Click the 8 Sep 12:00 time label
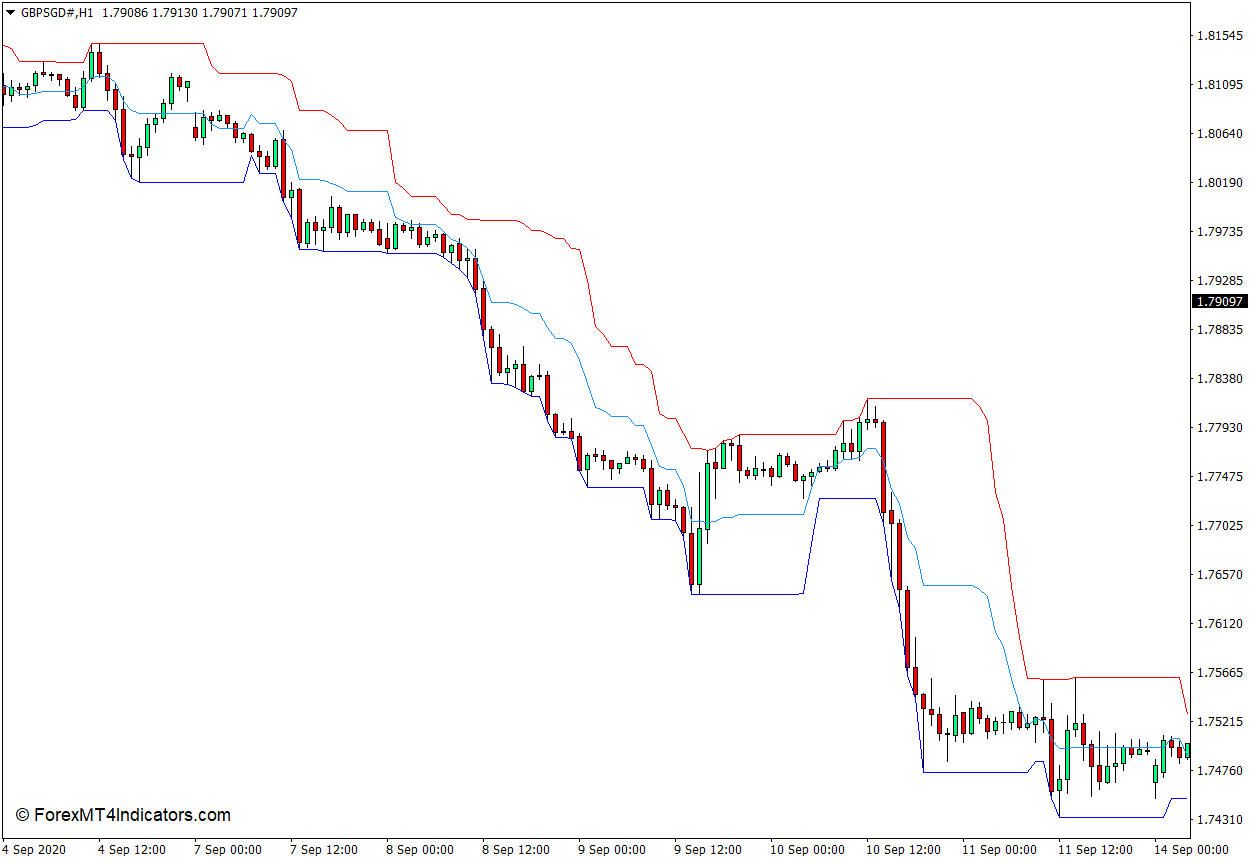1254x862 pixels. 515,850
